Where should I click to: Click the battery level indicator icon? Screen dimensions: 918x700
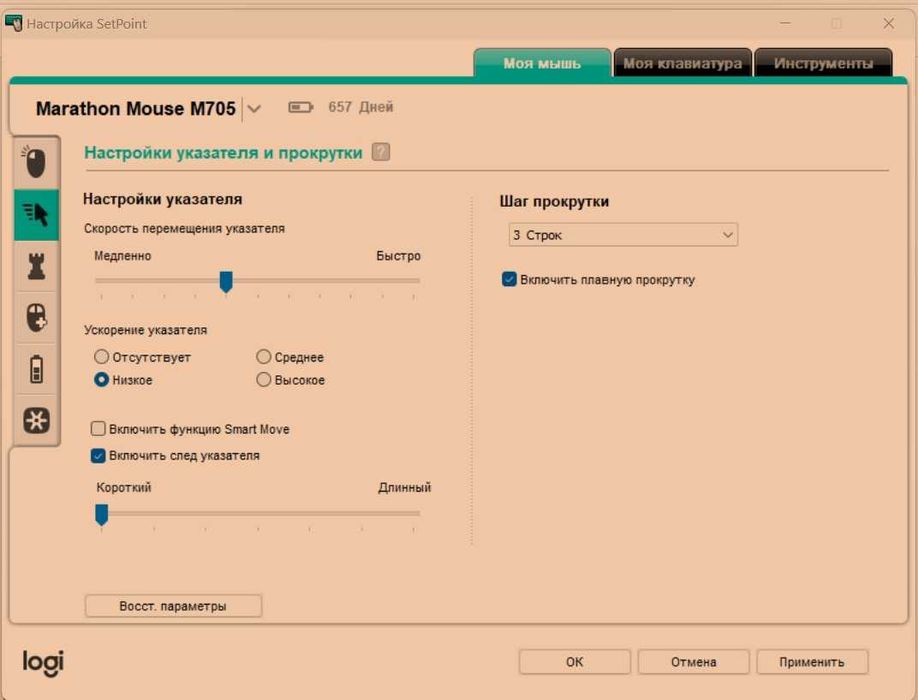click(300, 107)
